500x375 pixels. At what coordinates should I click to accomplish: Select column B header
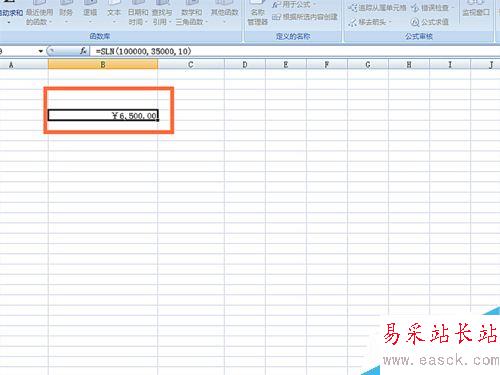[103, 65]
